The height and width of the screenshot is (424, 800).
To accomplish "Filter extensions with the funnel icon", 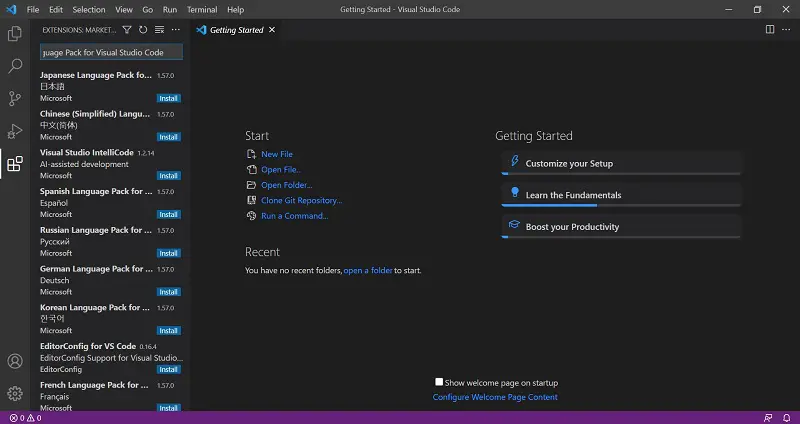I will click(127, 30).
